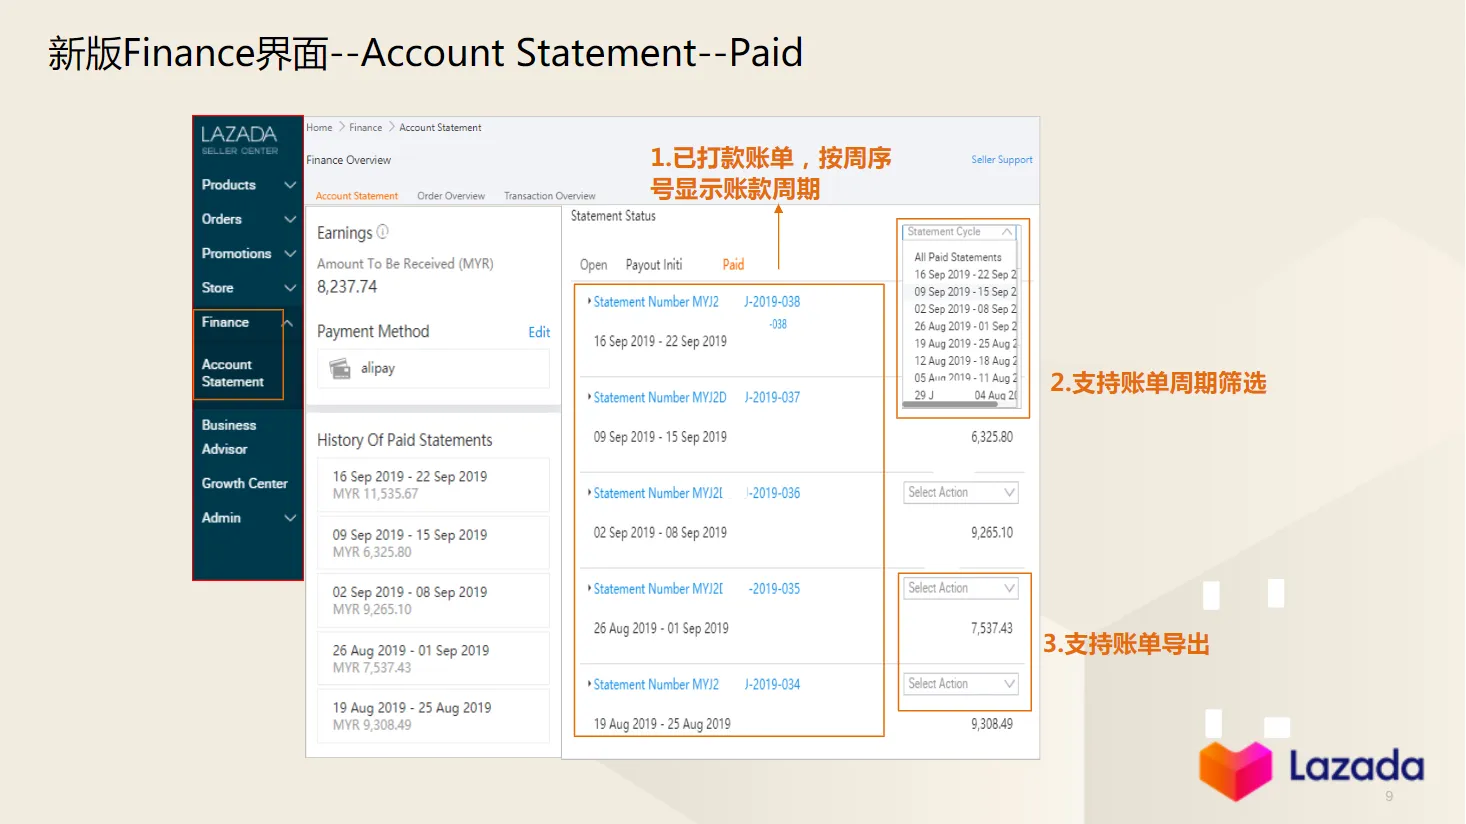Open Select Action dropdown for statement J-2019-034
This screenshot has width=1466, height=824.
[959, 683]
